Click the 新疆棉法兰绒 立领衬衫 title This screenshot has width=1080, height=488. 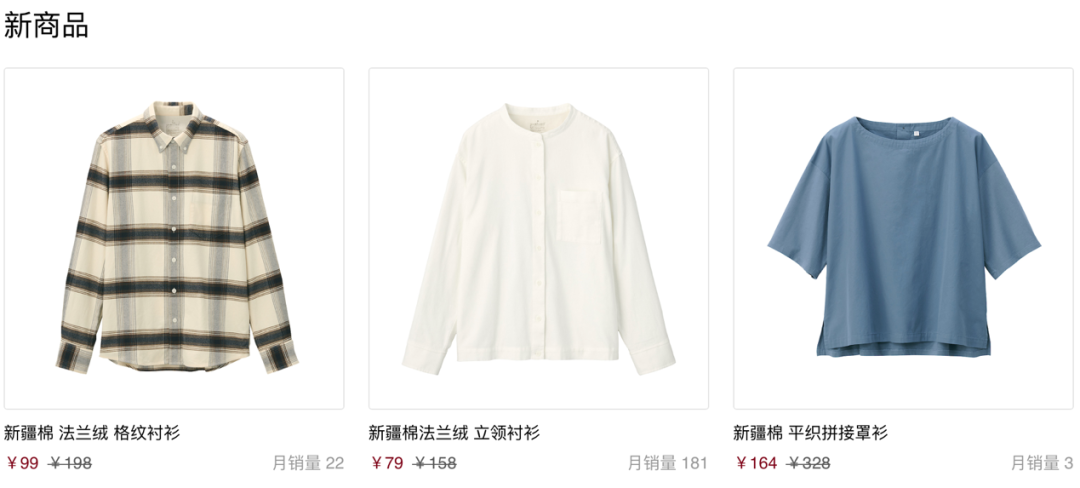[455, 433]
